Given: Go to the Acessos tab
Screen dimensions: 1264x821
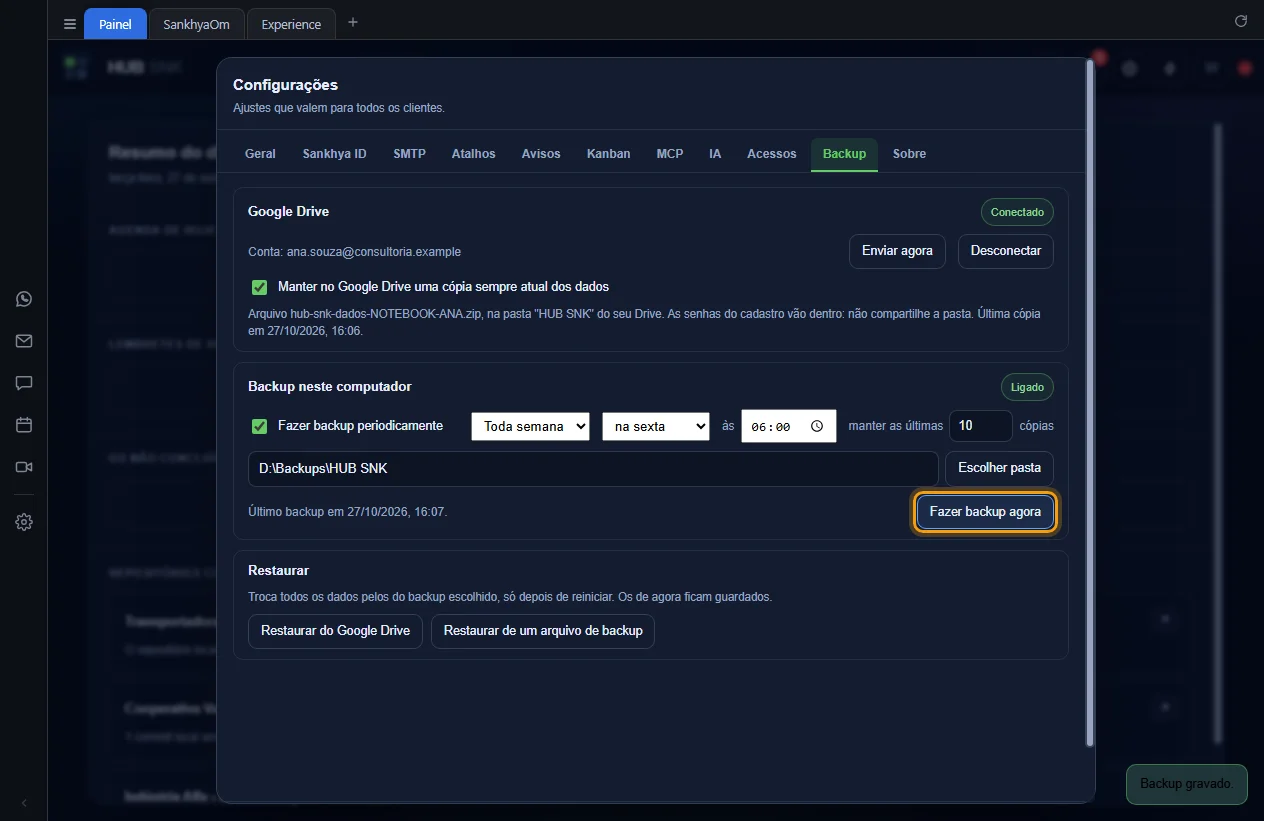Looking at the screenshot, I should (771, 154).
